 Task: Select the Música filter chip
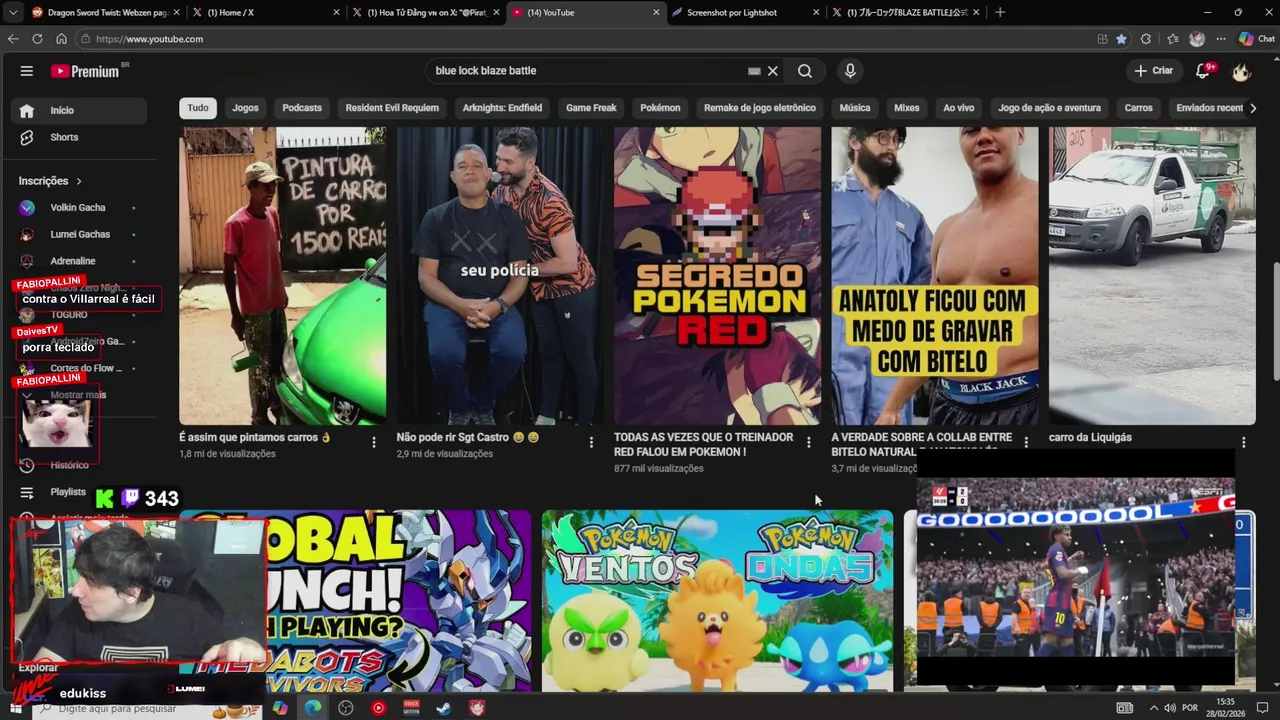(x=854, y=108)
